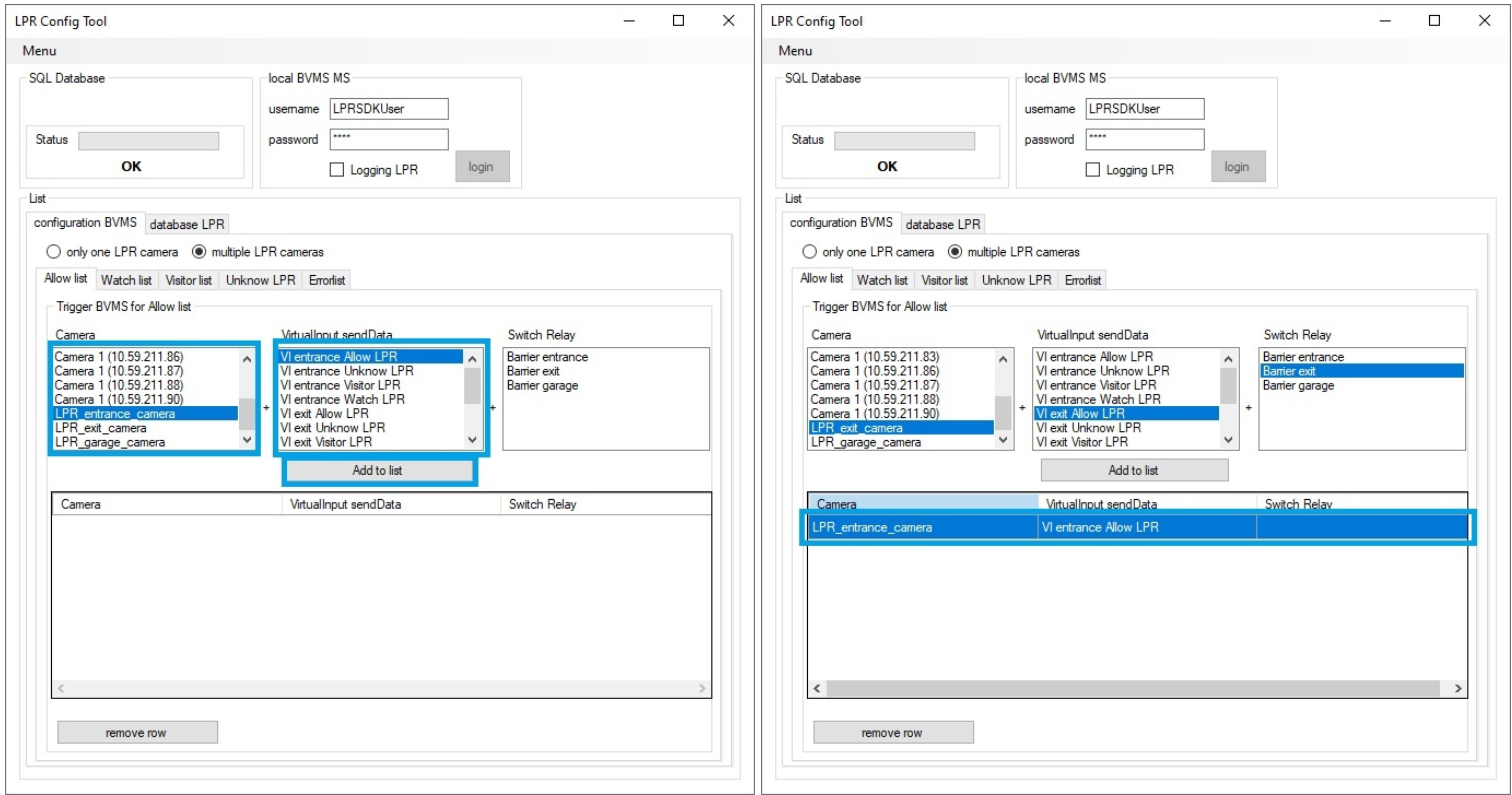
Task: Choose 'multiple LPR cameras' in right window
Action: click(954, 252)
